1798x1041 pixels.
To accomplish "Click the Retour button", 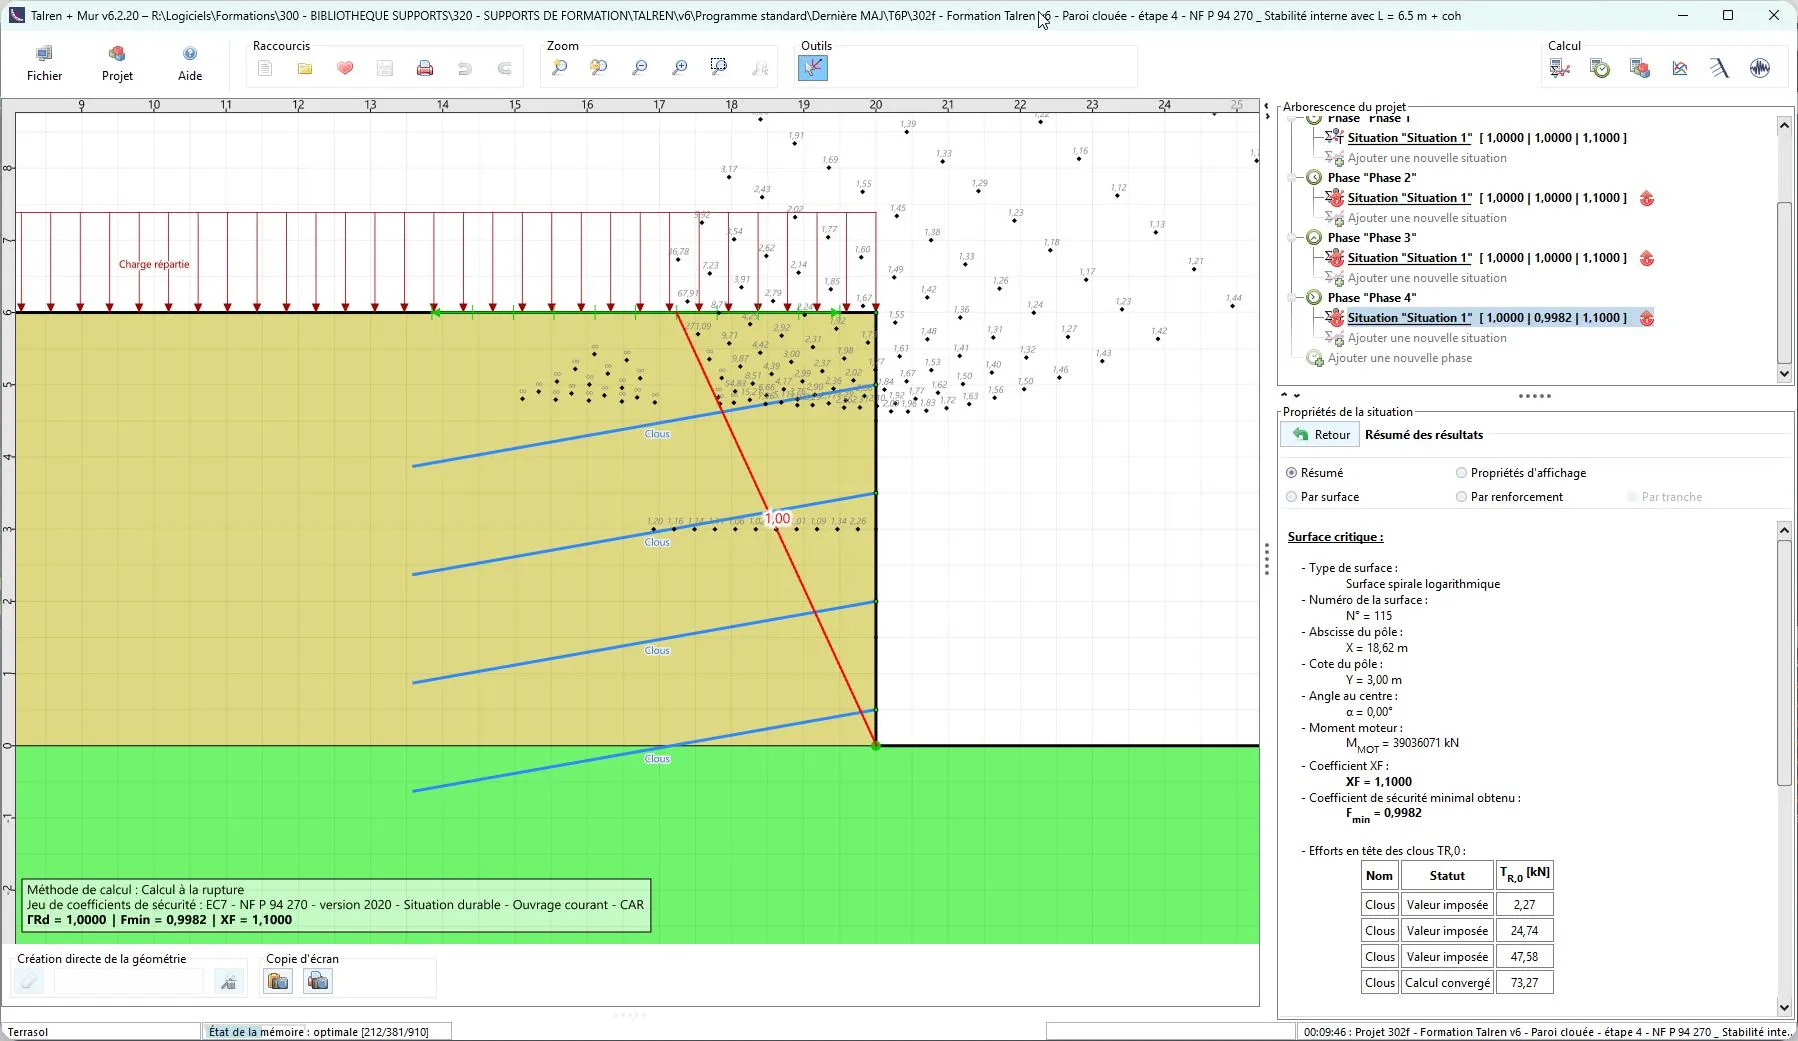I will point(1321,435).
